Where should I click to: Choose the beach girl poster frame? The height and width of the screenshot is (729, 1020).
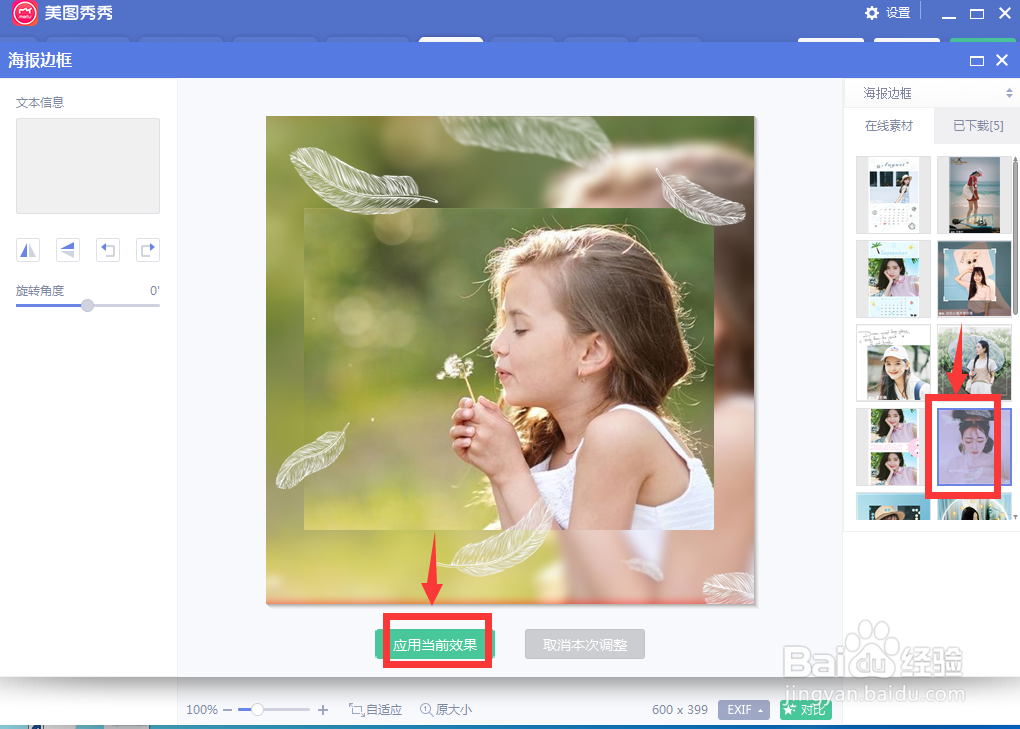coord(974,195)
